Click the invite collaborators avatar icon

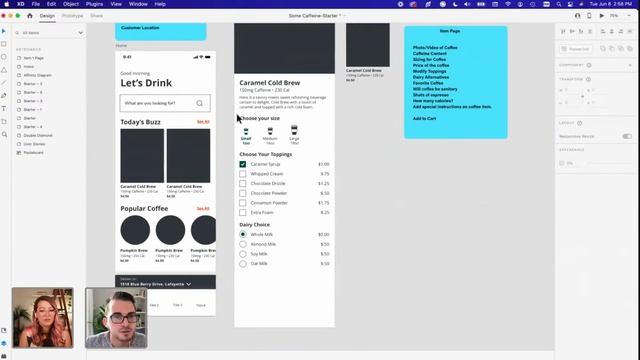577,16
